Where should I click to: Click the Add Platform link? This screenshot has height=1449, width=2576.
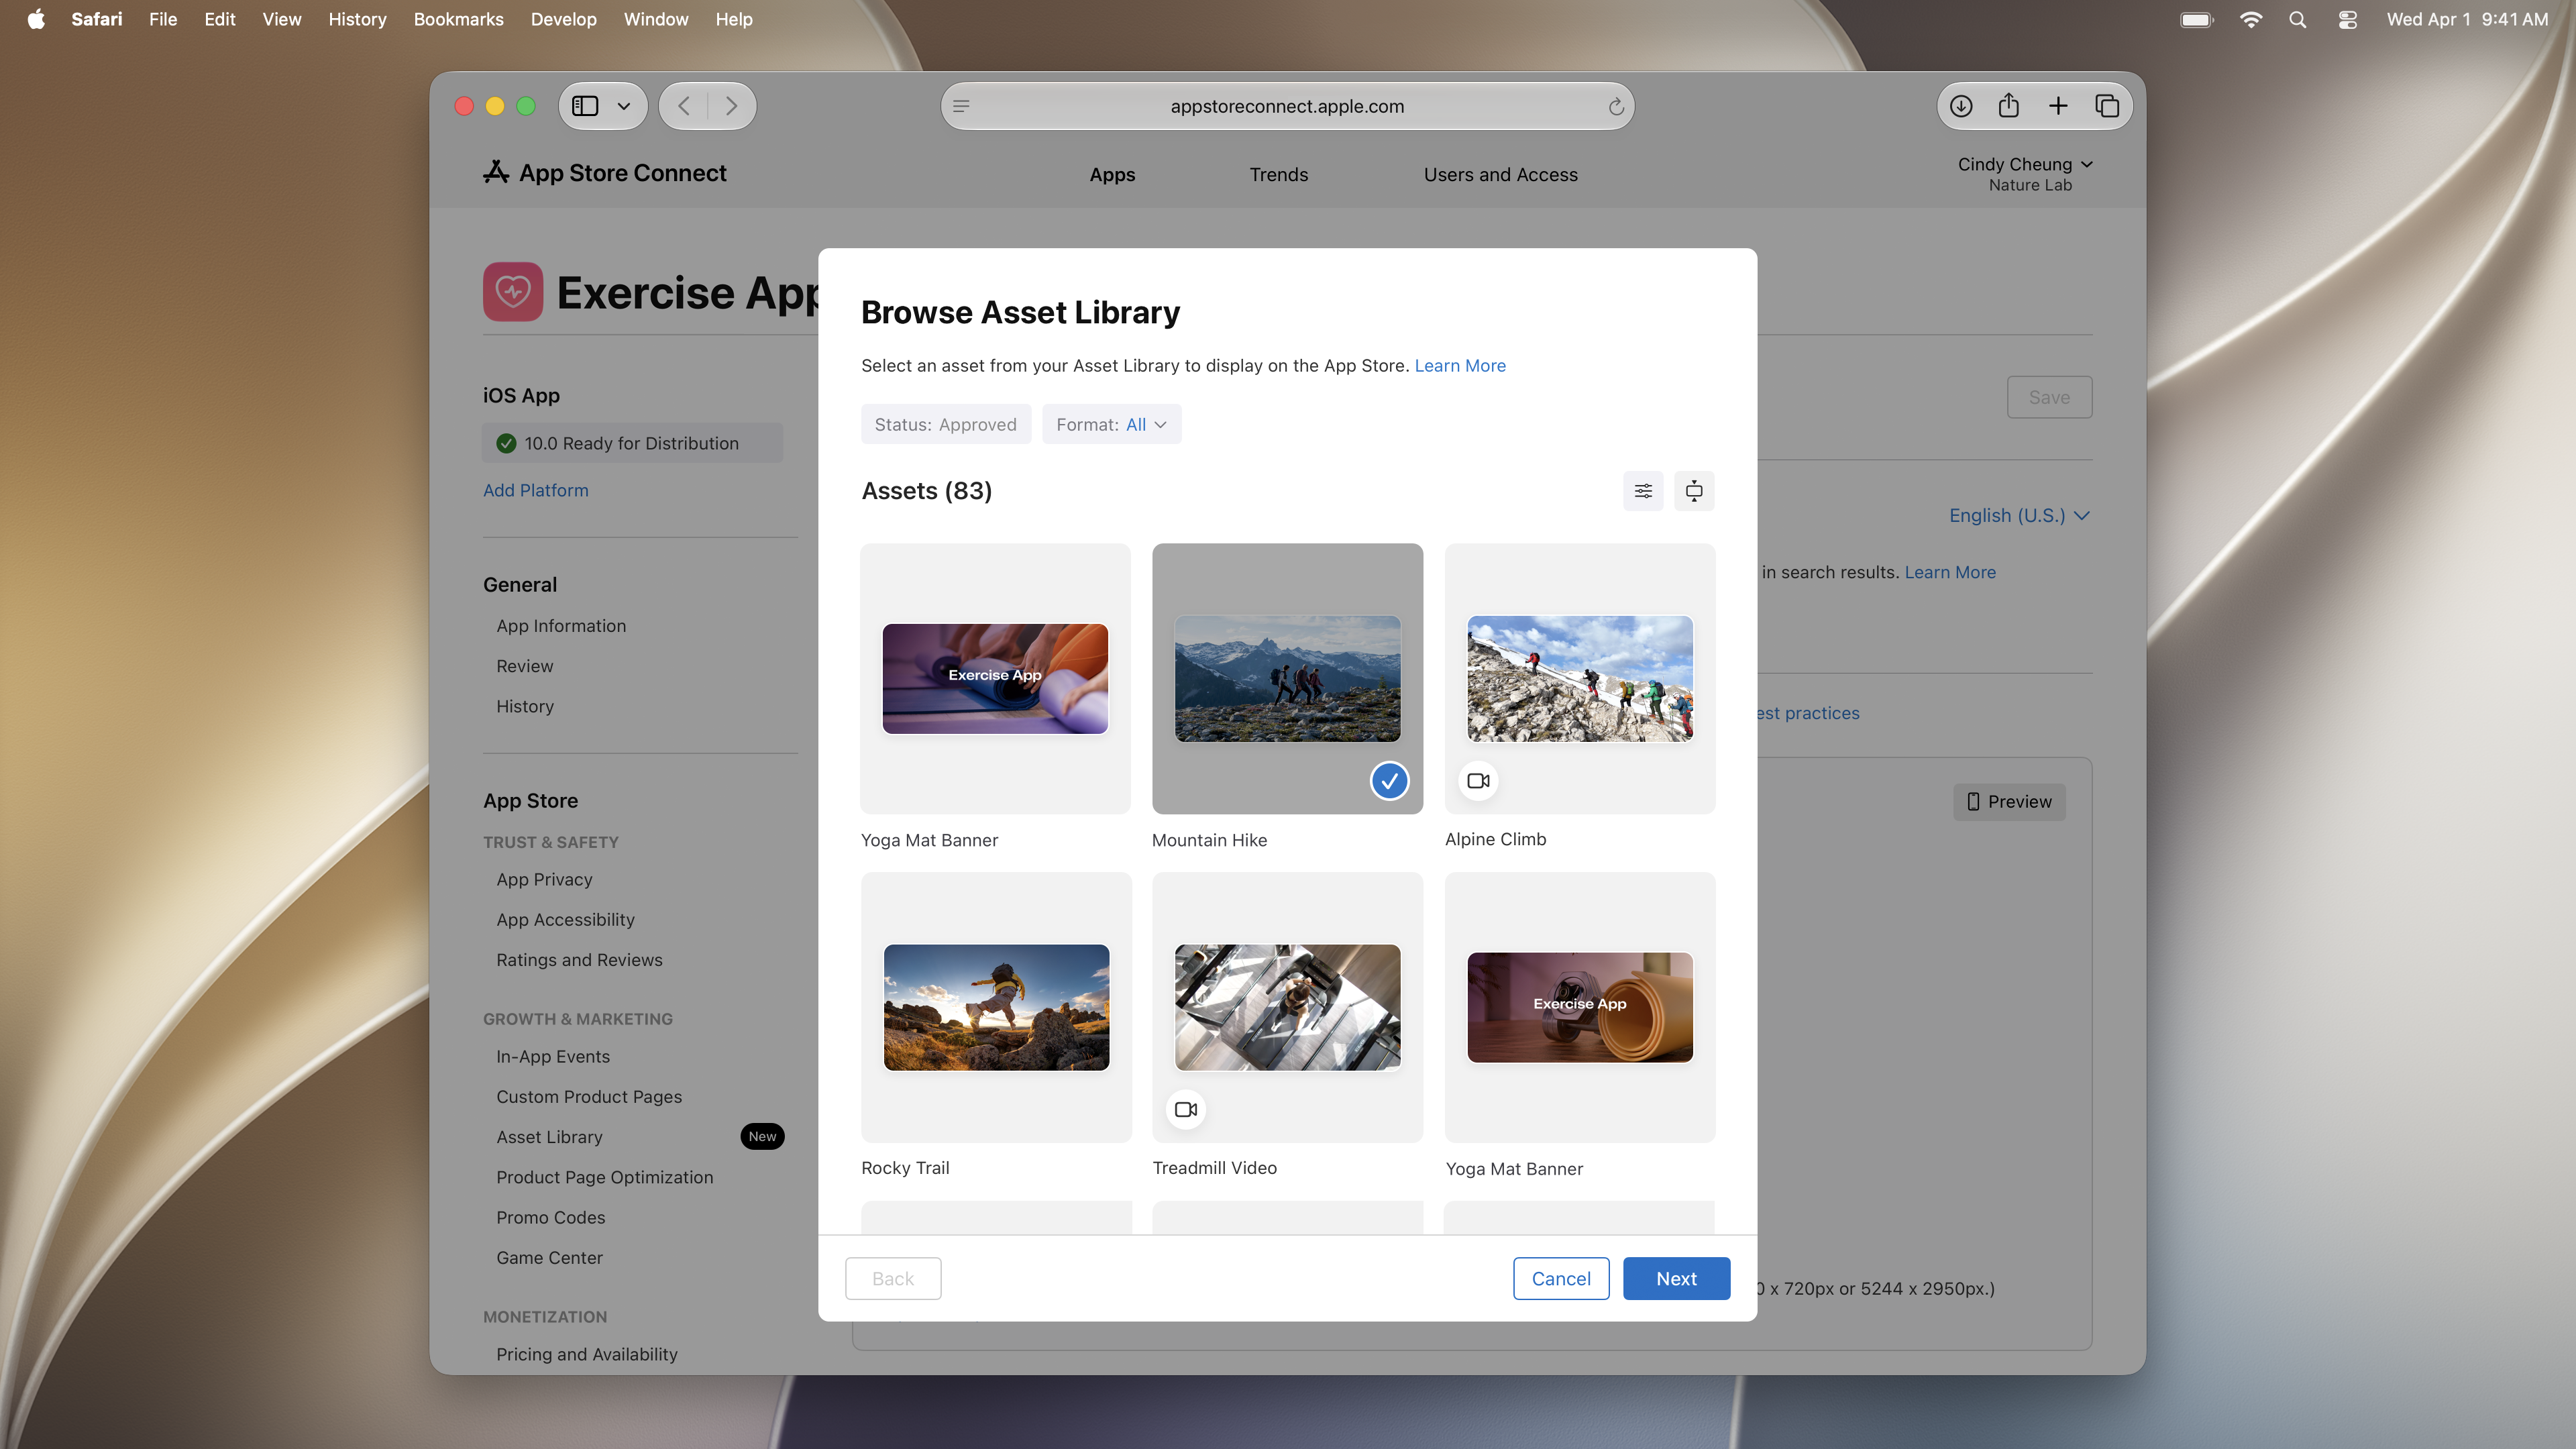535,491
